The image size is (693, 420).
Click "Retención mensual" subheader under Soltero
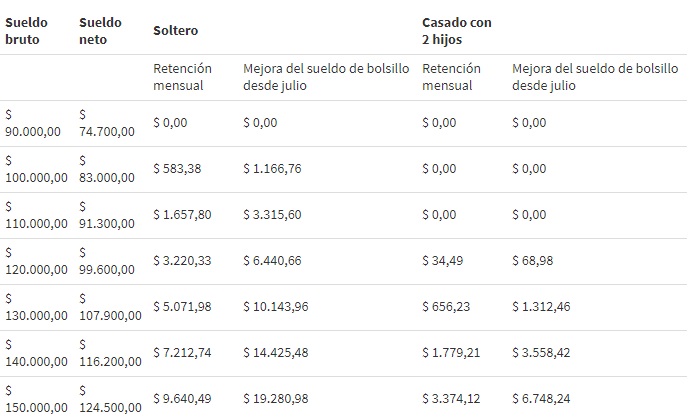(x=183, y=77)
